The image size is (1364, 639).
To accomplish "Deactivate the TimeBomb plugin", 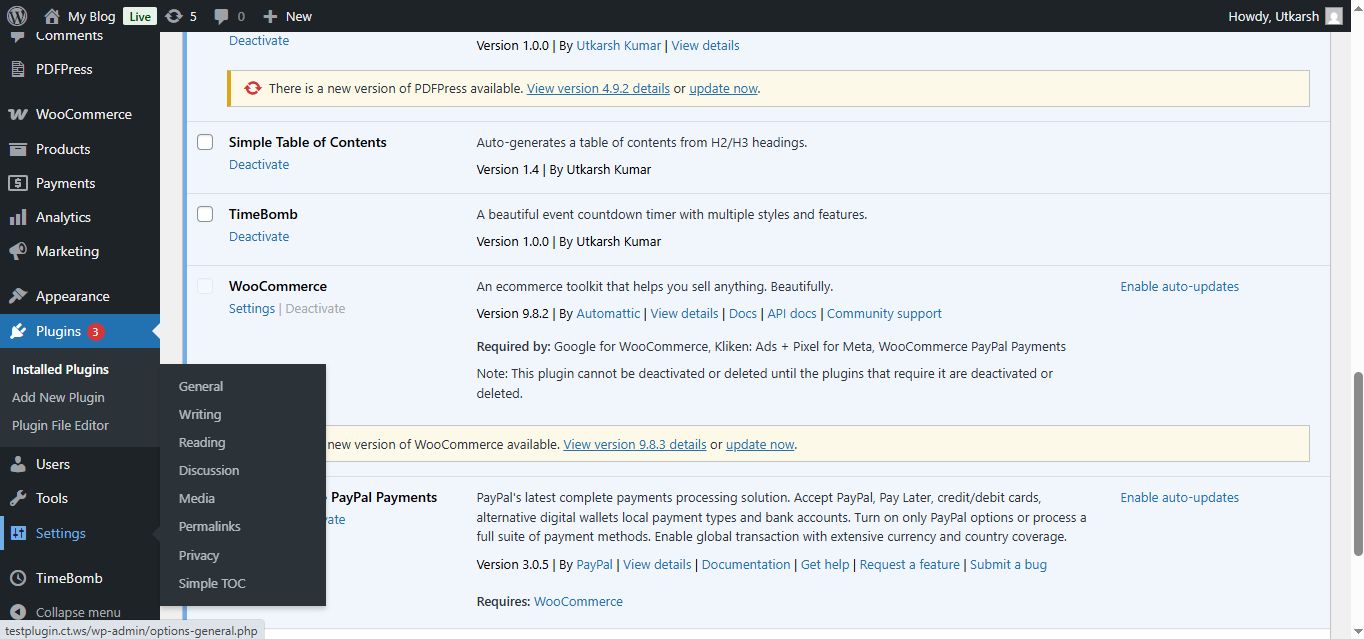I will [x=259, y=237].
